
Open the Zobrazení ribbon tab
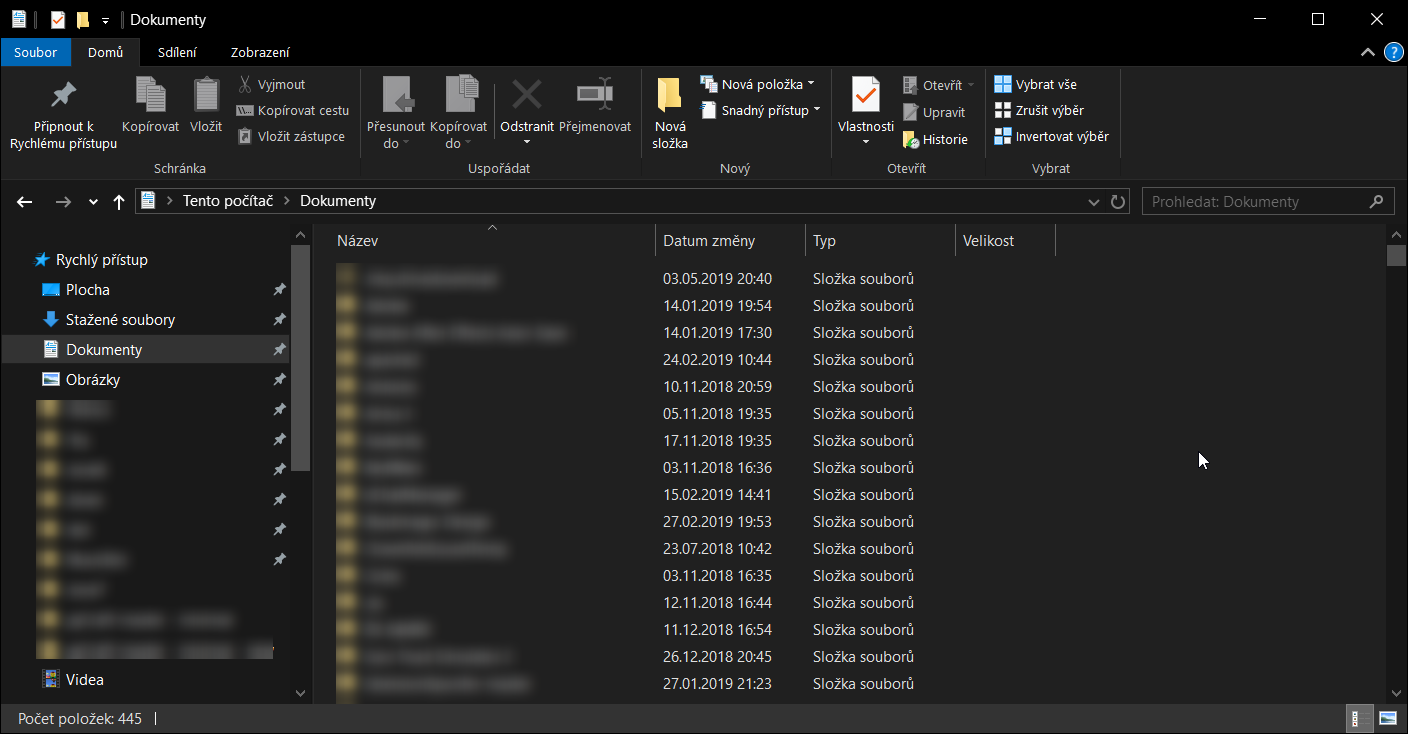tap(260, 52)
